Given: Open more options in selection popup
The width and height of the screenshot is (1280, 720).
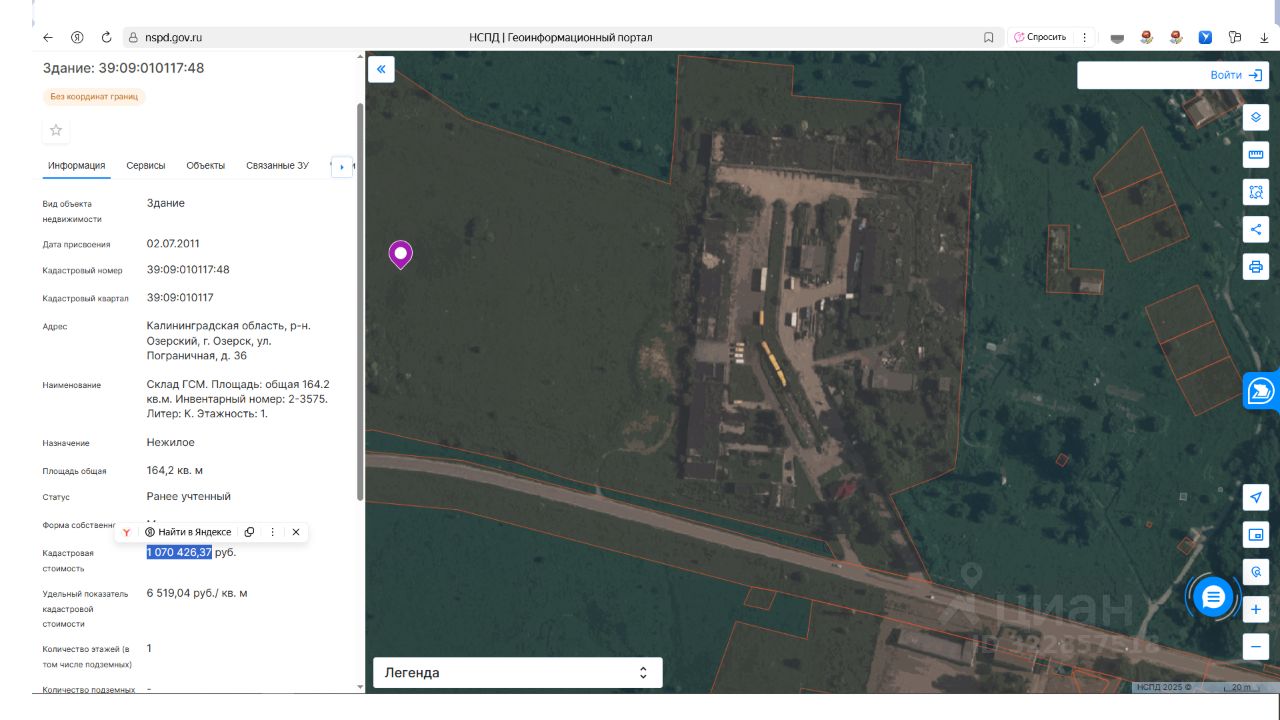Looking at the screenshot, I should [x=273, y=532].
